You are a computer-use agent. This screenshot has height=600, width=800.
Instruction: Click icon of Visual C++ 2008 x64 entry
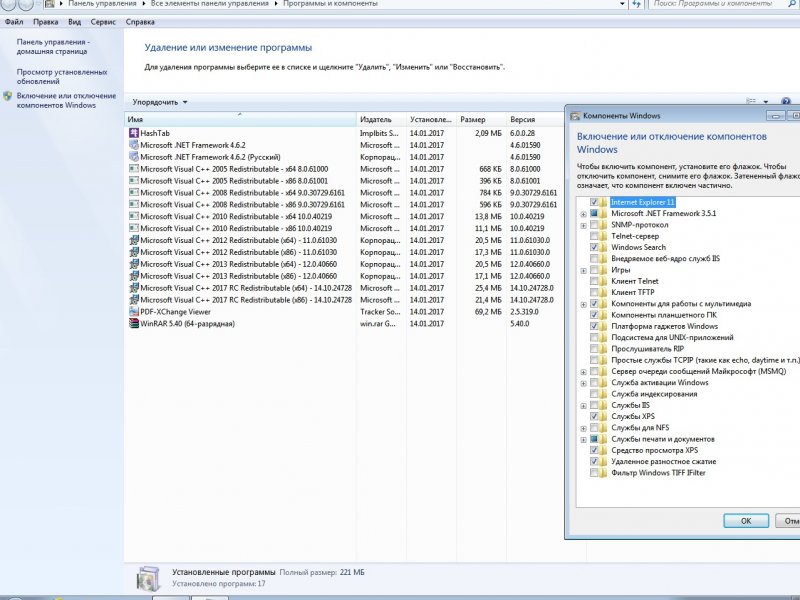click(x=134, y=193)
